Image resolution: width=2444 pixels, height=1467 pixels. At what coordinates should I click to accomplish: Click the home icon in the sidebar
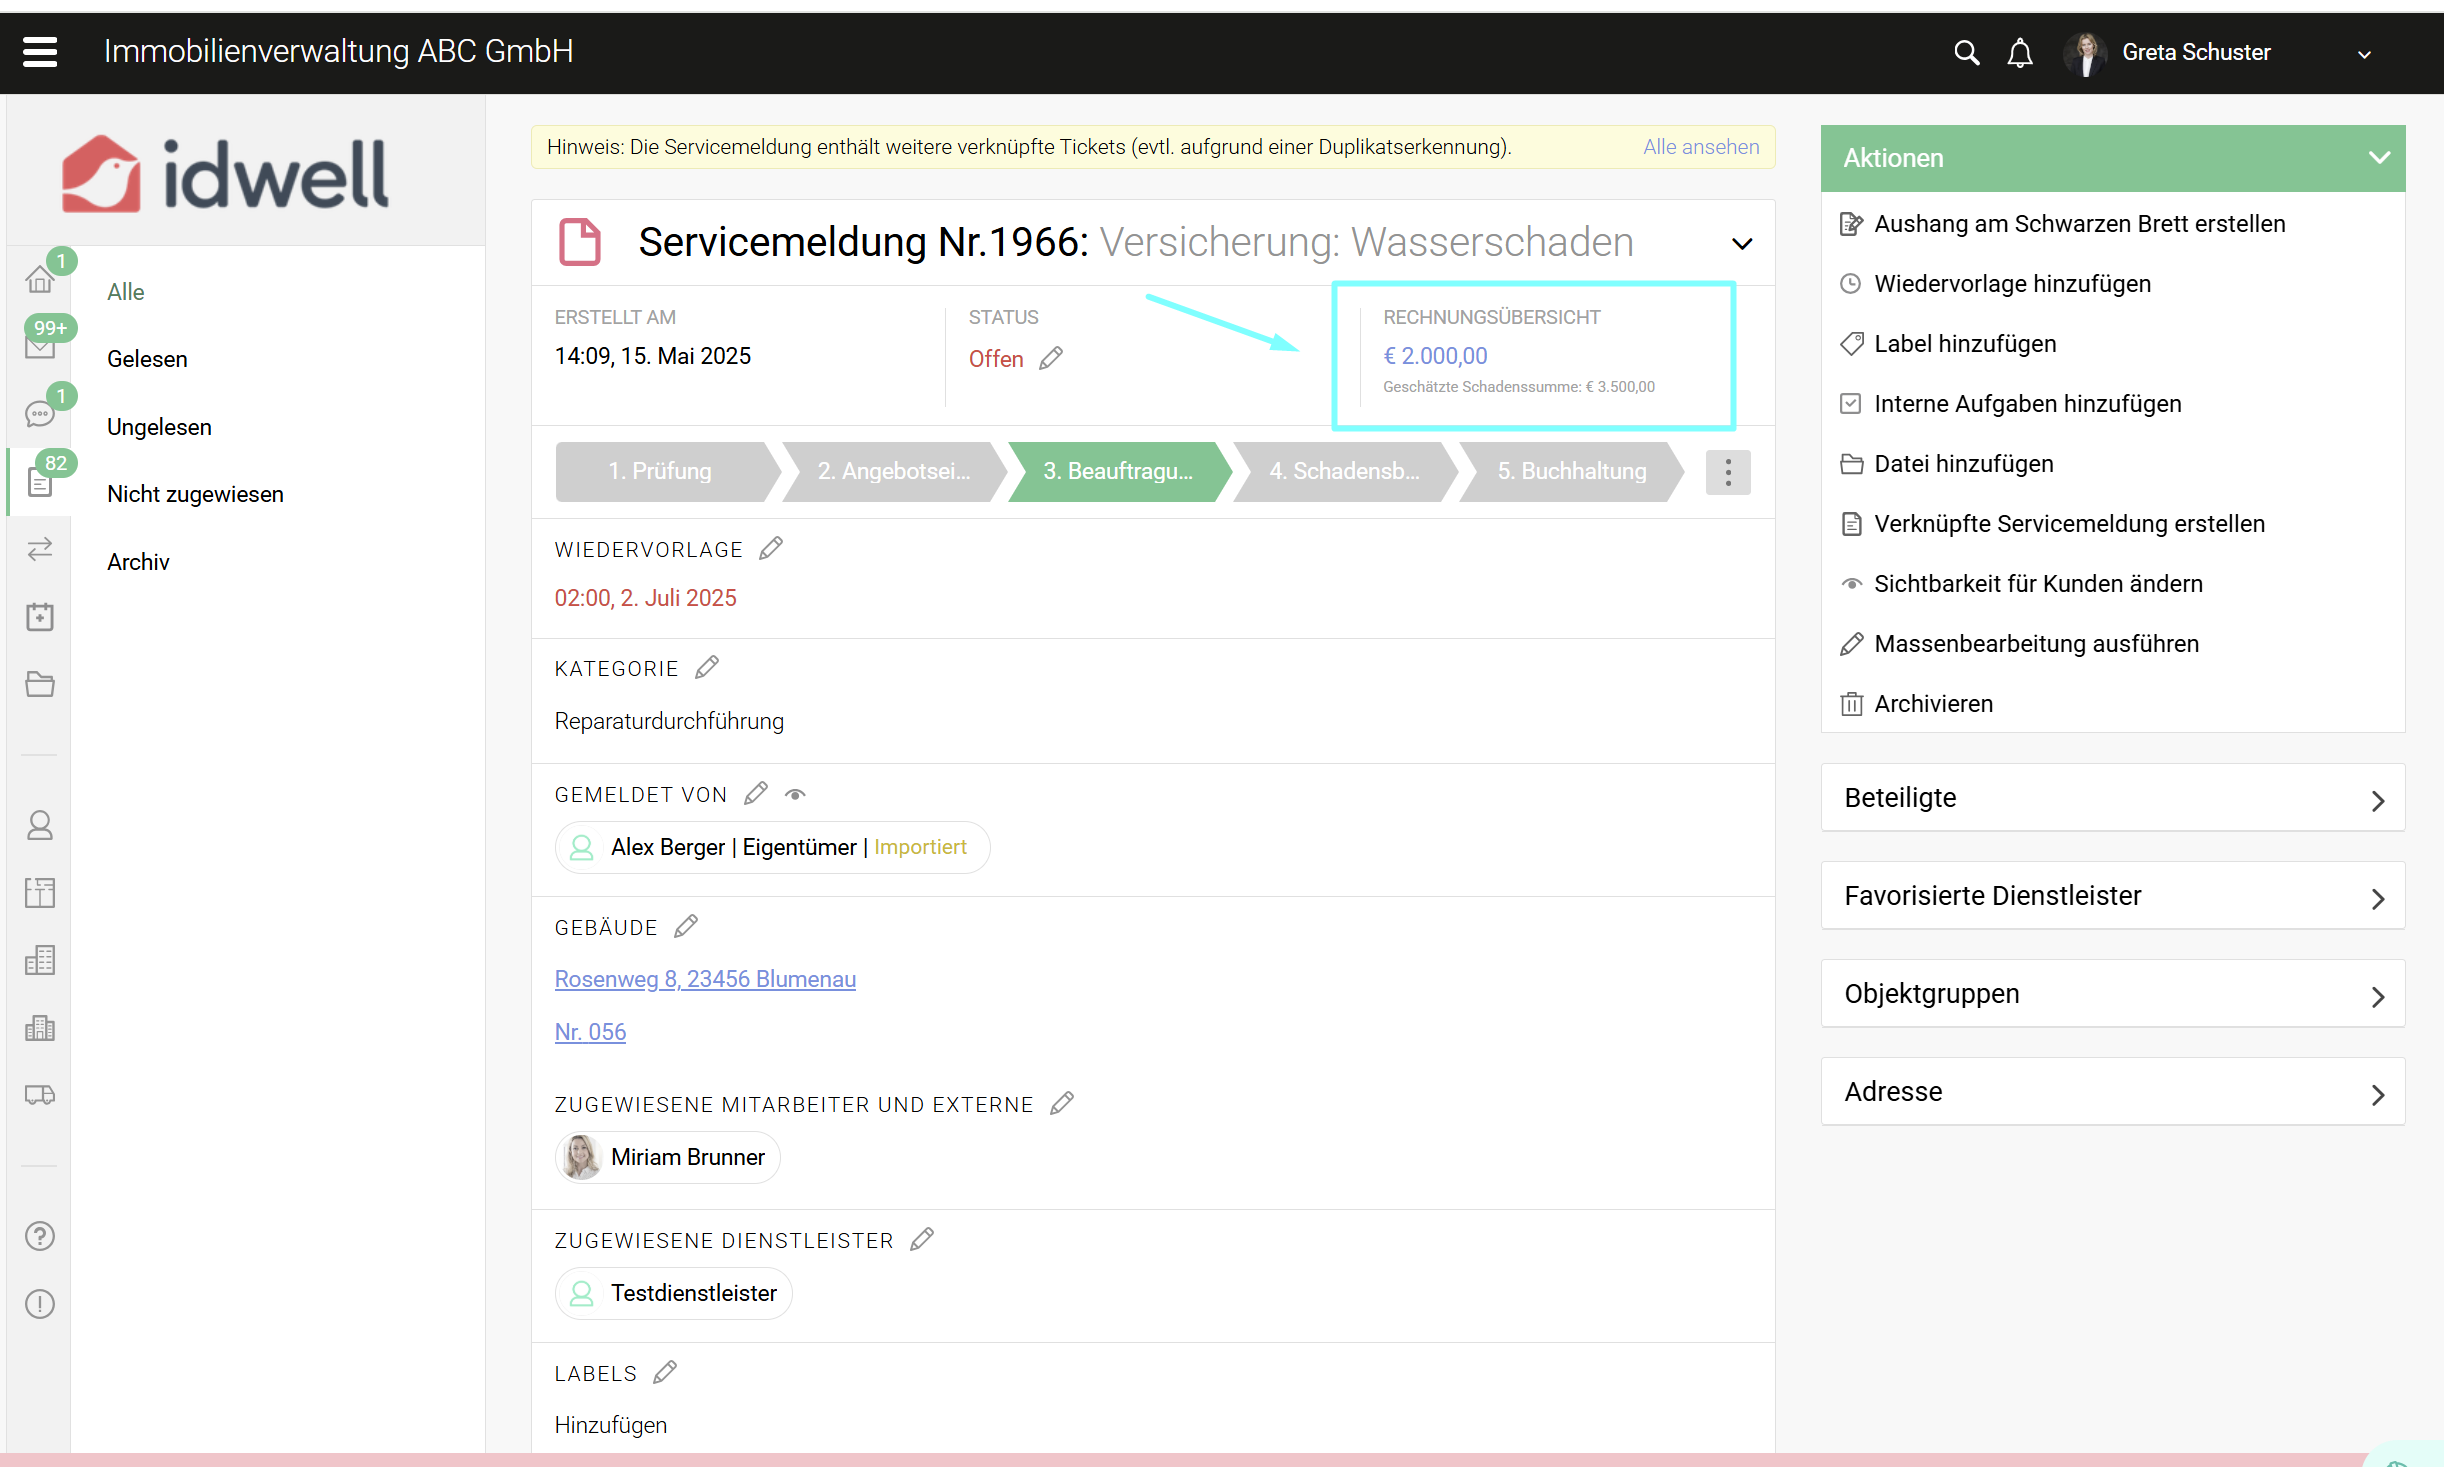tap(40, 279)
